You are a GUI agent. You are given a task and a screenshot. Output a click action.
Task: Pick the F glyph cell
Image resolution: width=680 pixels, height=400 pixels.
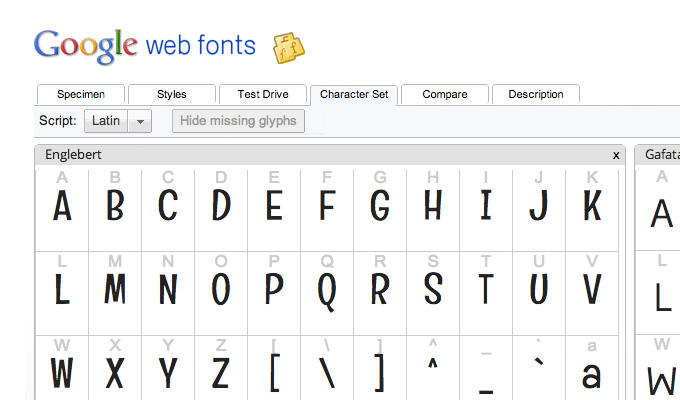tap(327, 210)
